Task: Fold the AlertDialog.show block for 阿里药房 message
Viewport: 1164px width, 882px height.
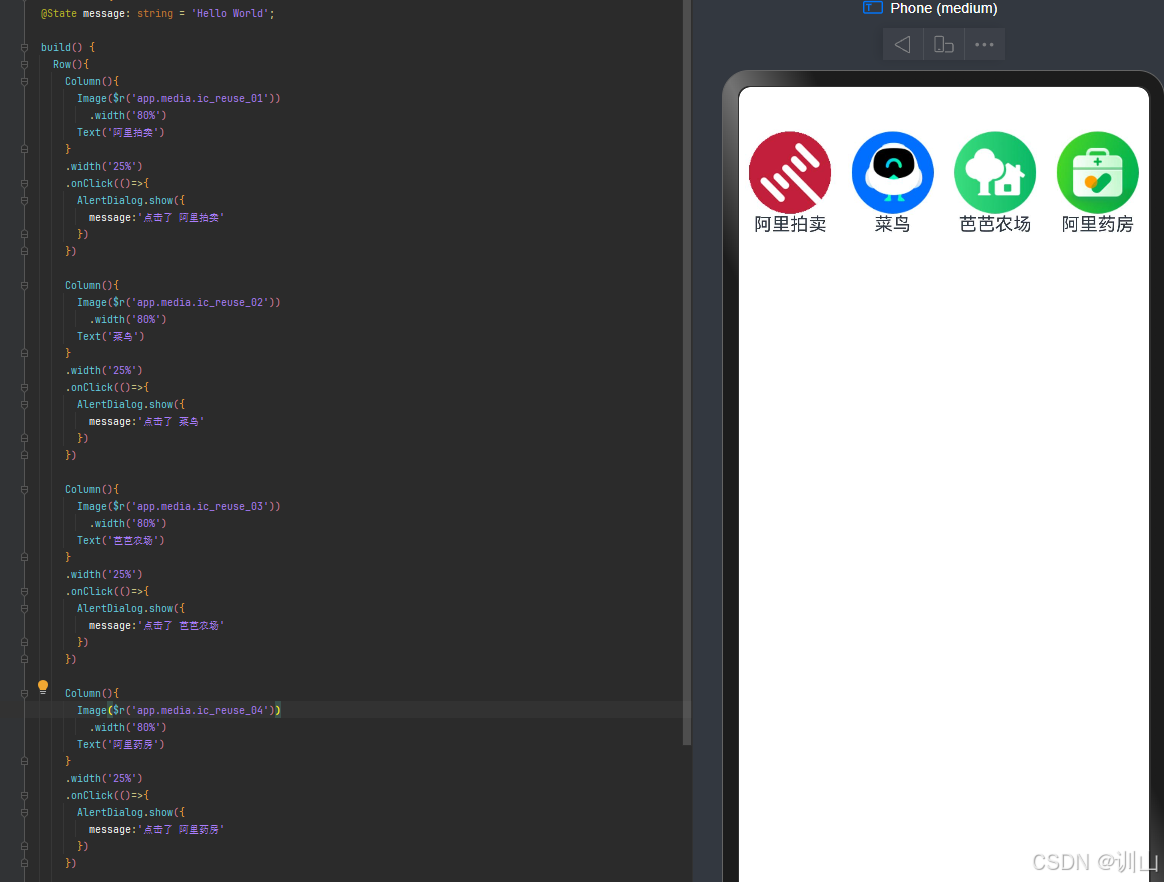Action: point(24,813)
